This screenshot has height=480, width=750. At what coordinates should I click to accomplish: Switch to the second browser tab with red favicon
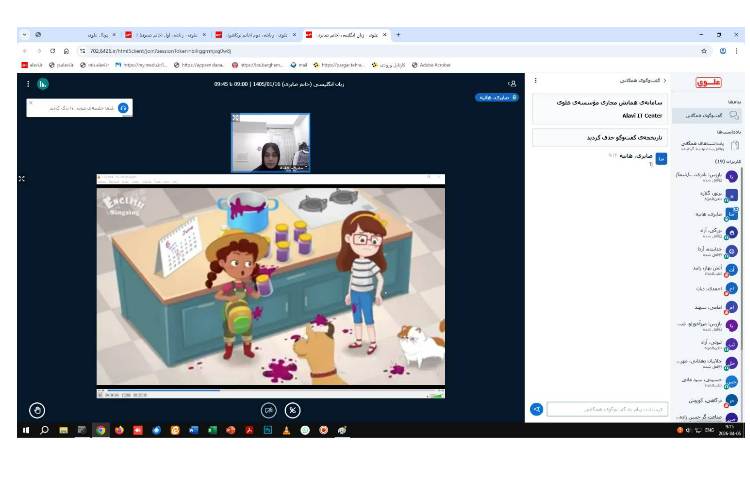pyautogui.click(x=166, y=35)
